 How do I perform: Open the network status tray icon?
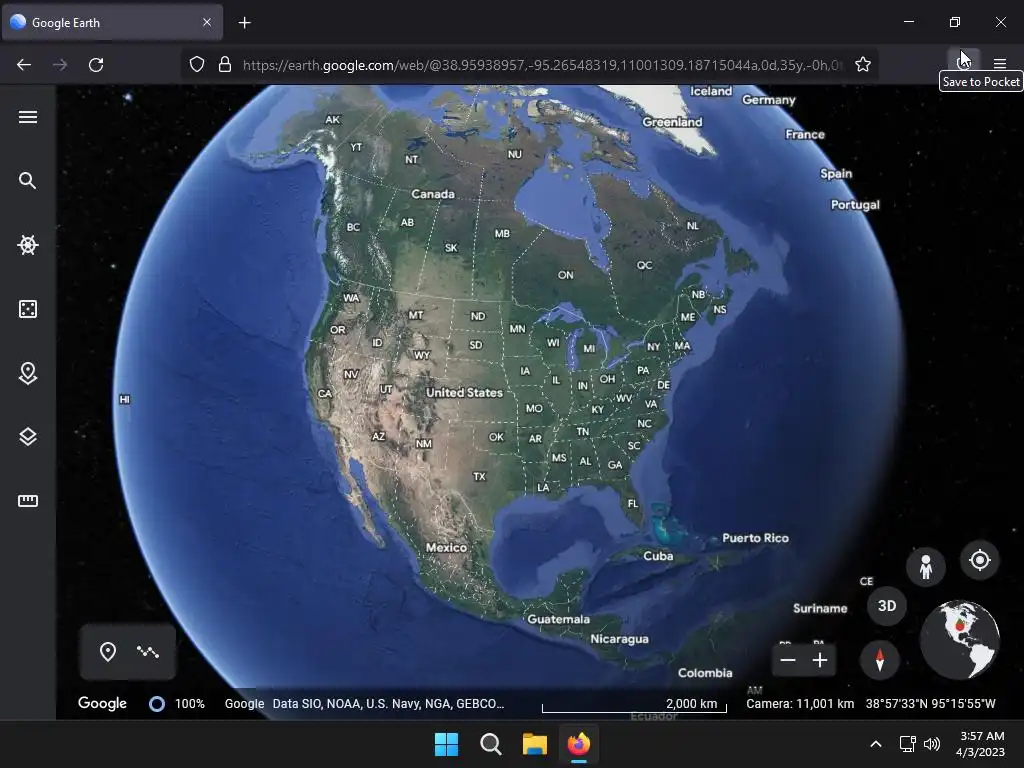tap(907, 744)
